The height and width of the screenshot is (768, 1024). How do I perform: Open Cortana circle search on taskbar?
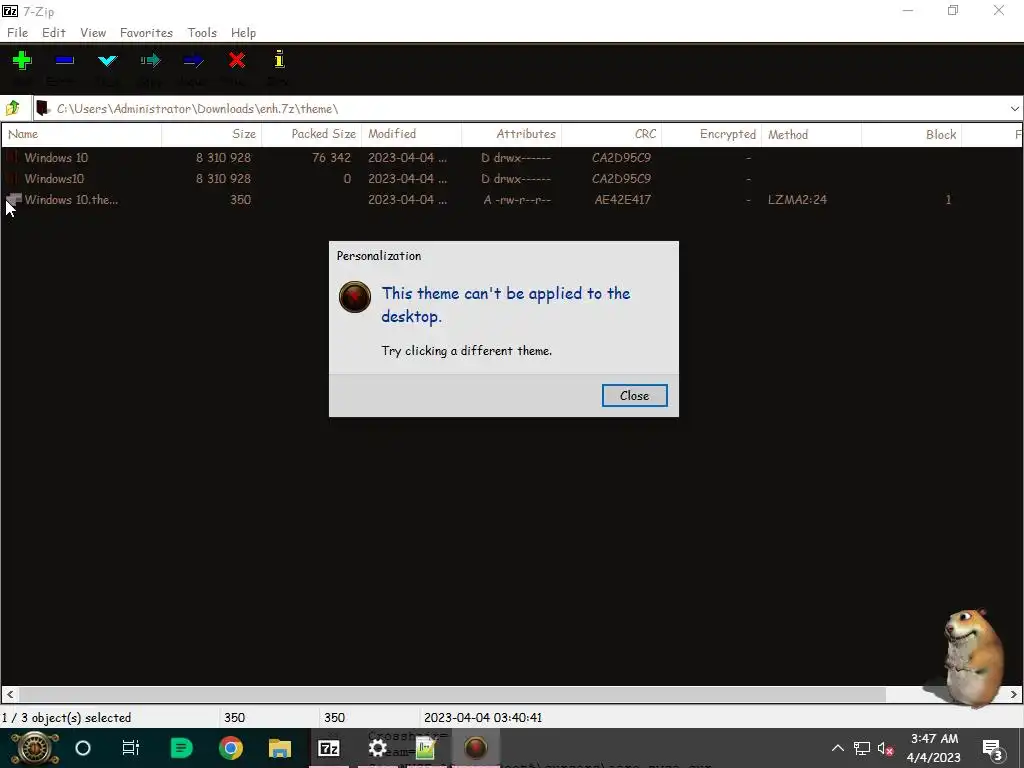(x=83, y=748)
